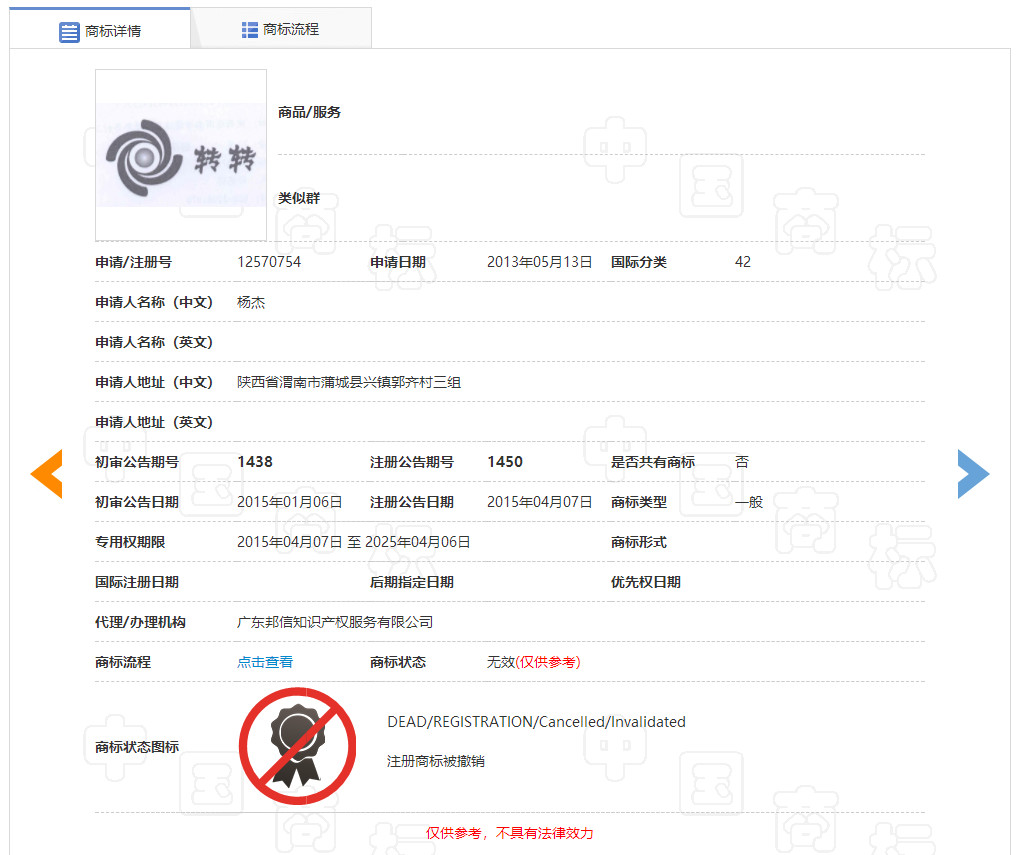
Task: Click the 优先权日期 field label
Action: click(646, 582)
